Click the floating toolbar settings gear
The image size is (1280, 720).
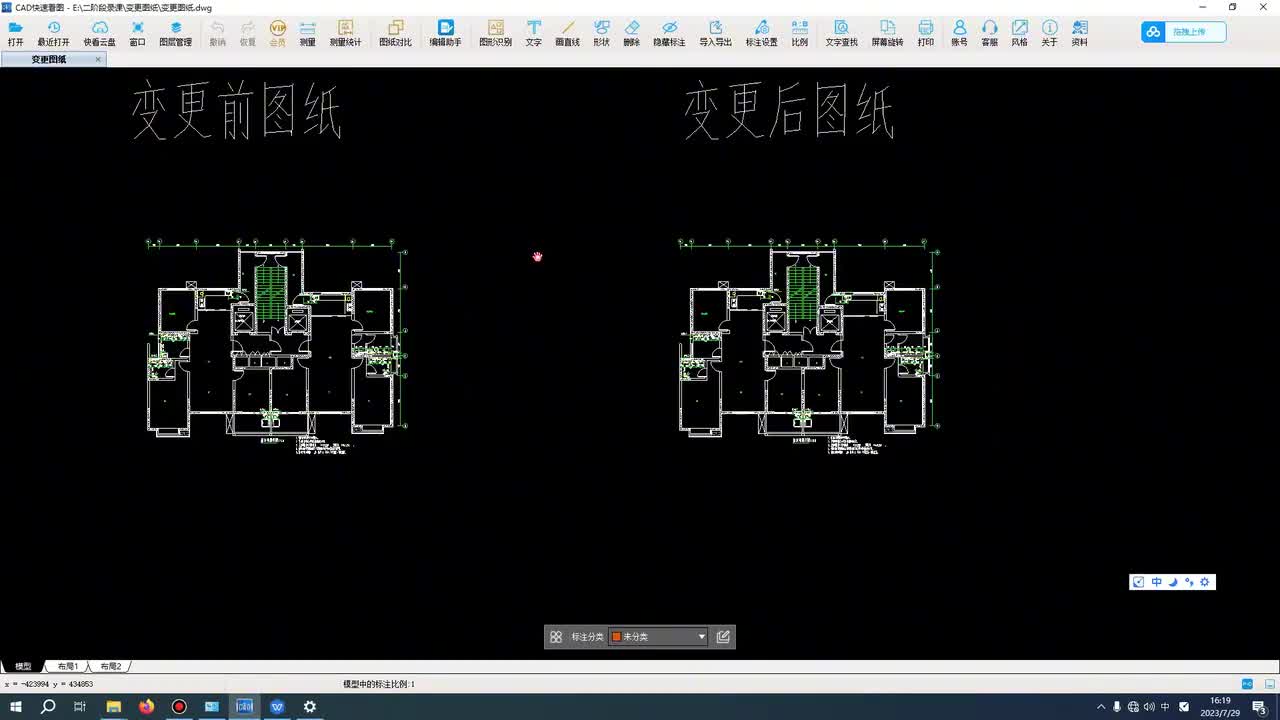pos(1205,582)
